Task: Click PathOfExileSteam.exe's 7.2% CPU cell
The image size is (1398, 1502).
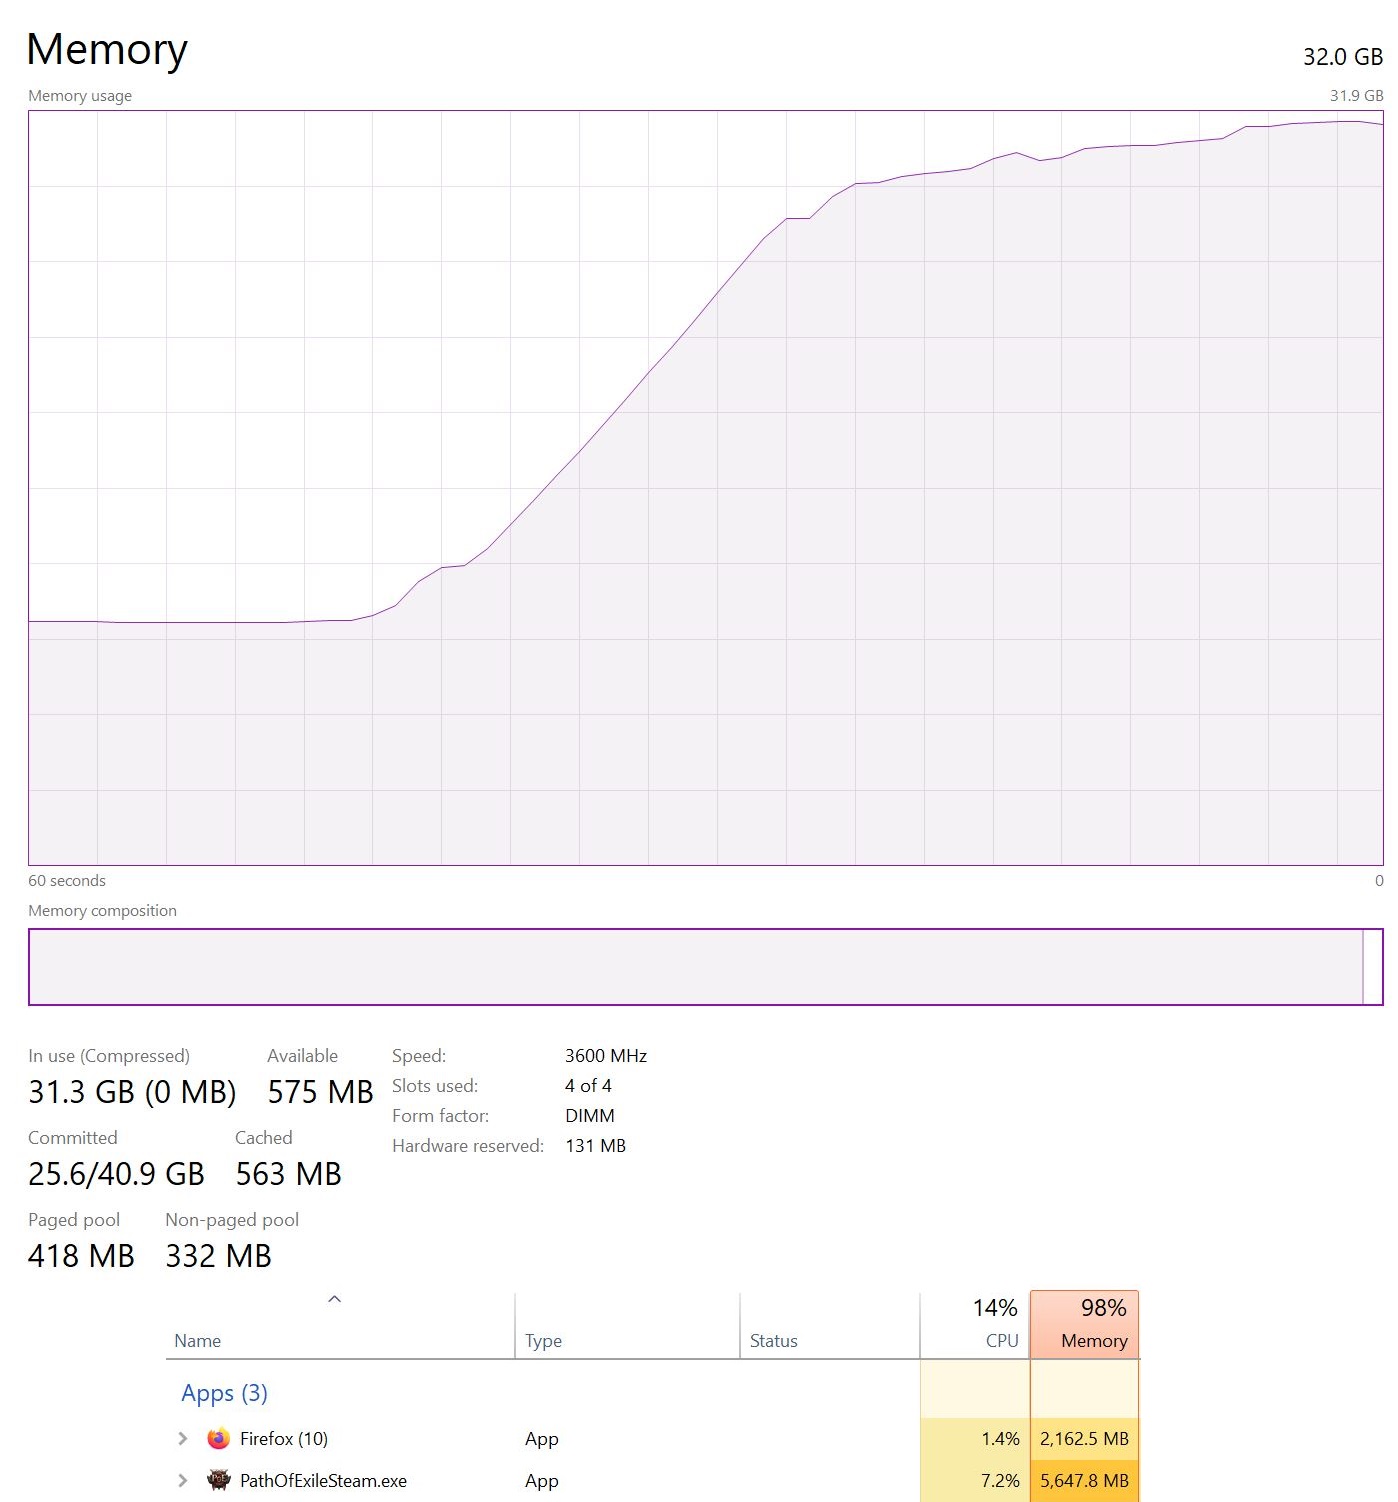Action: pyautogui.click(x=975, y=1481)
